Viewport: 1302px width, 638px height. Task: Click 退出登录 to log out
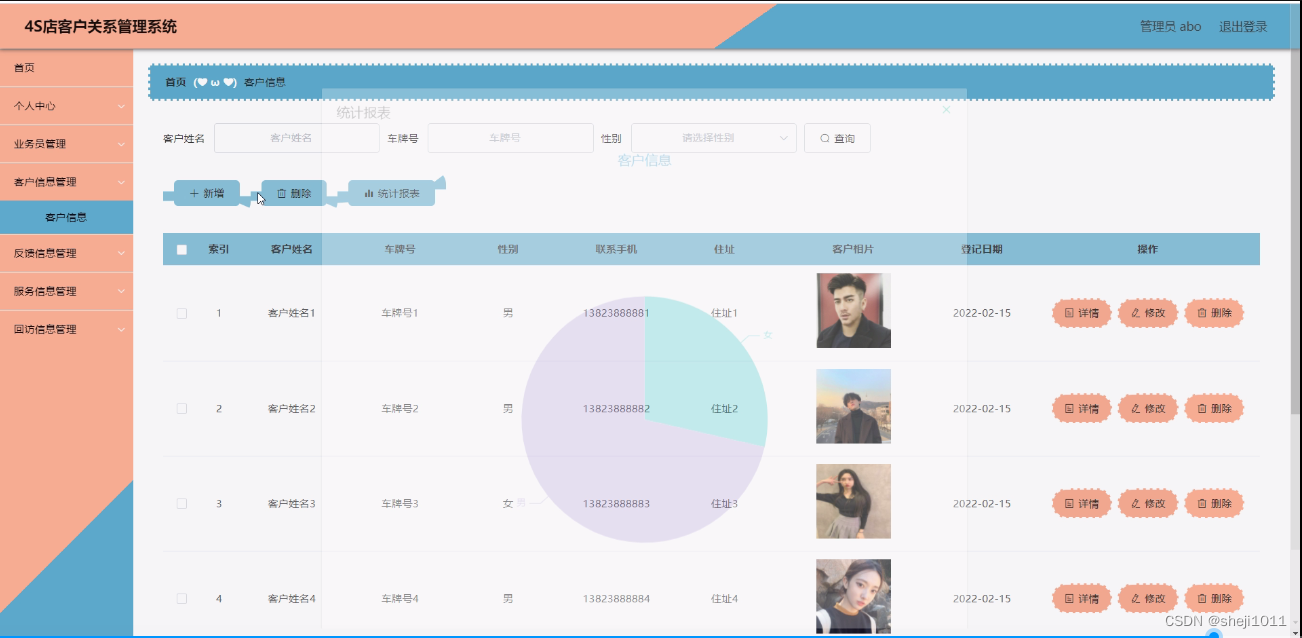[x=1241, y=27]
